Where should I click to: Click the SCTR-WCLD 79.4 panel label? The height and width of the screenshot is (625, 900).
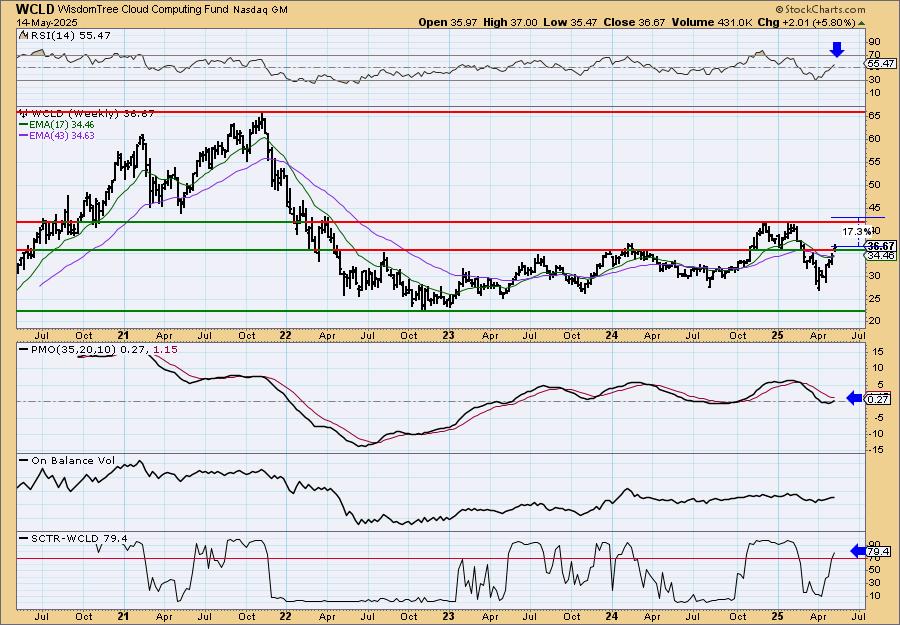pyautogui.click(x=80, y=538)
